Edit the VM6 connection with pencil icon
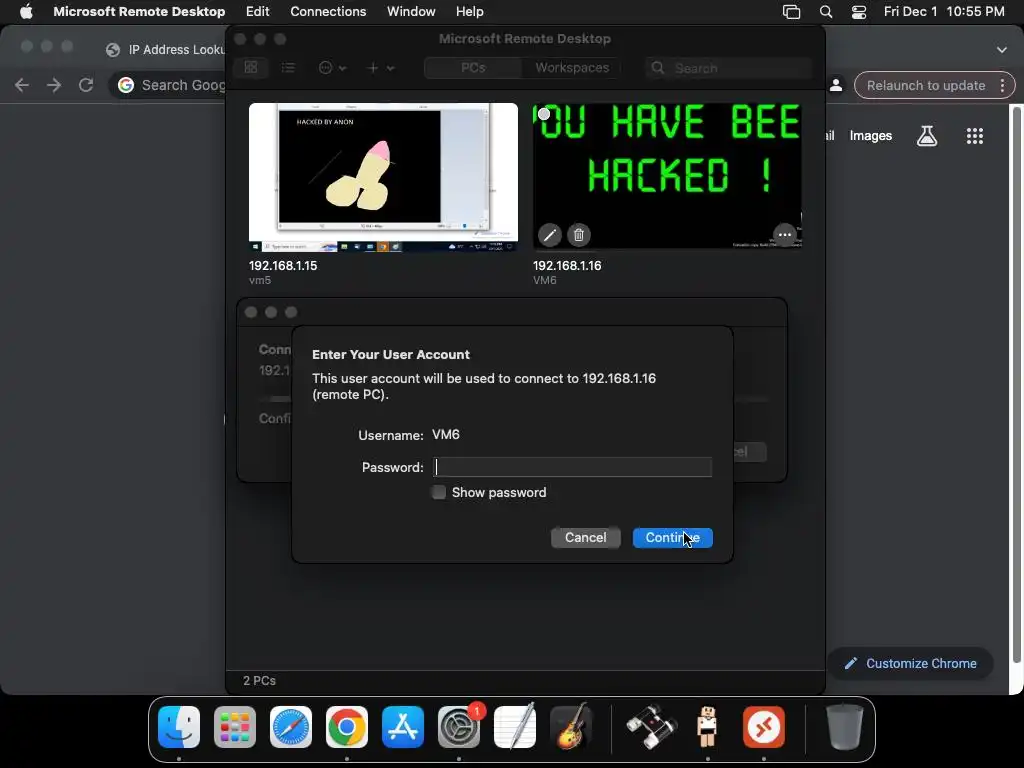The height and width of the screenshot is (768, 1024). tap(550, 234)
